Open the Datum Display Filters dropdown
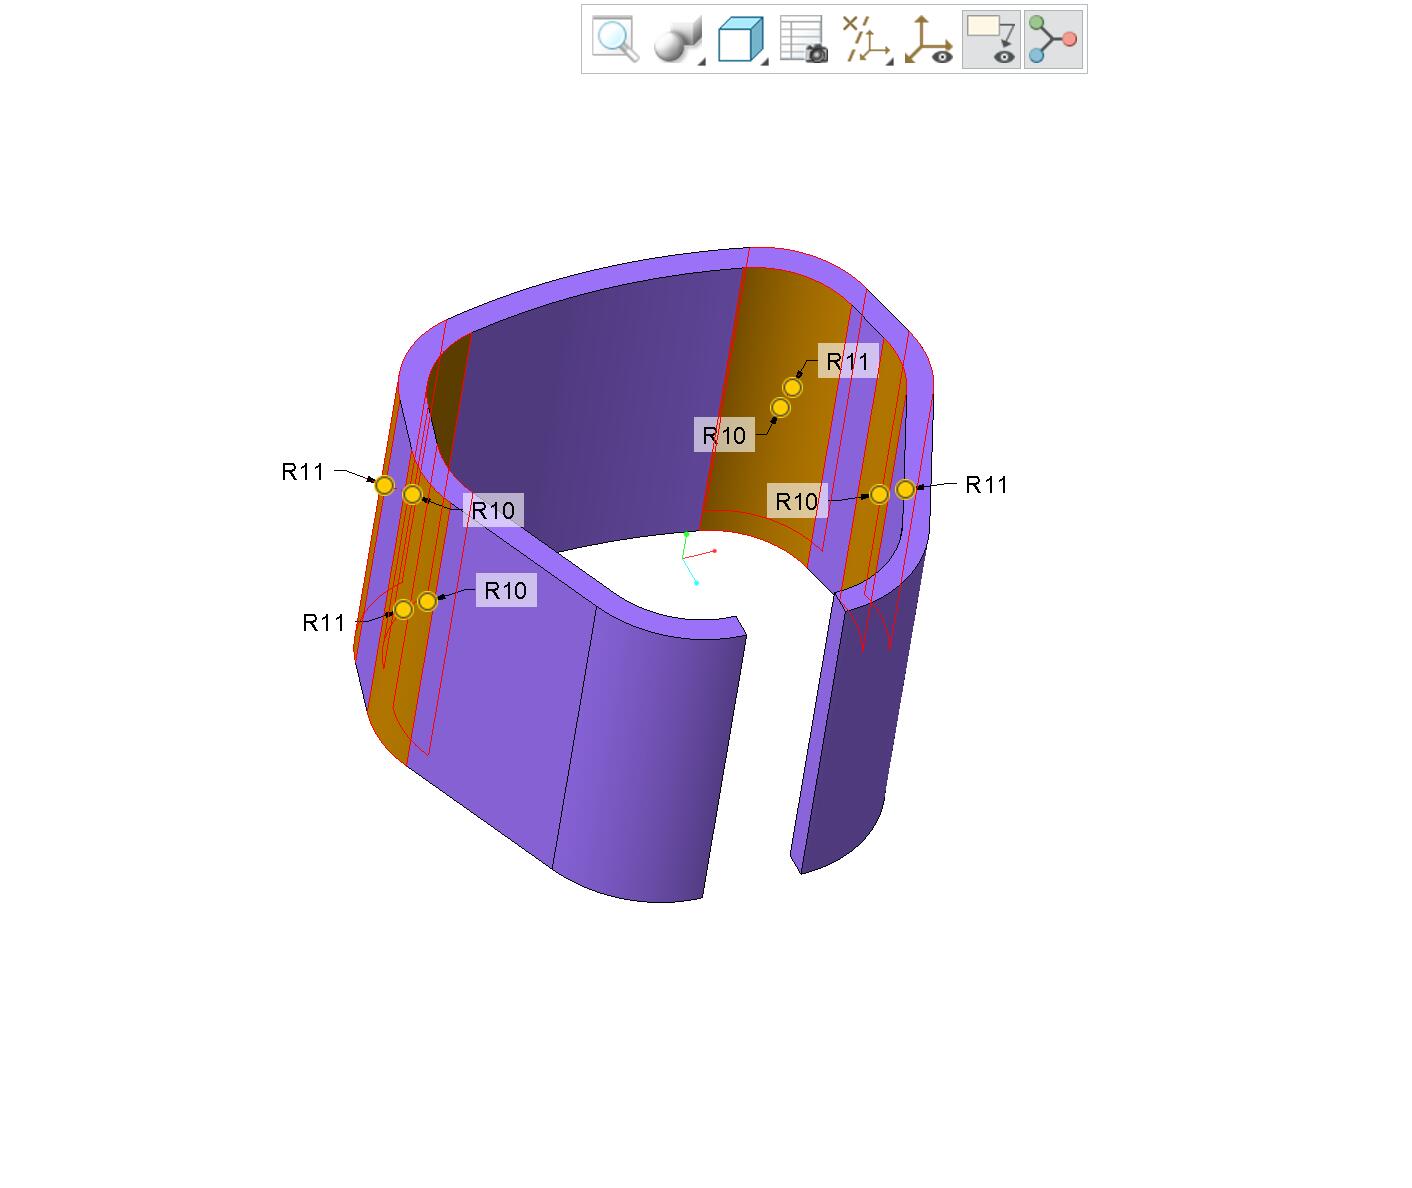Viewport: 1412px width, 1188px height. coord(866,39)
